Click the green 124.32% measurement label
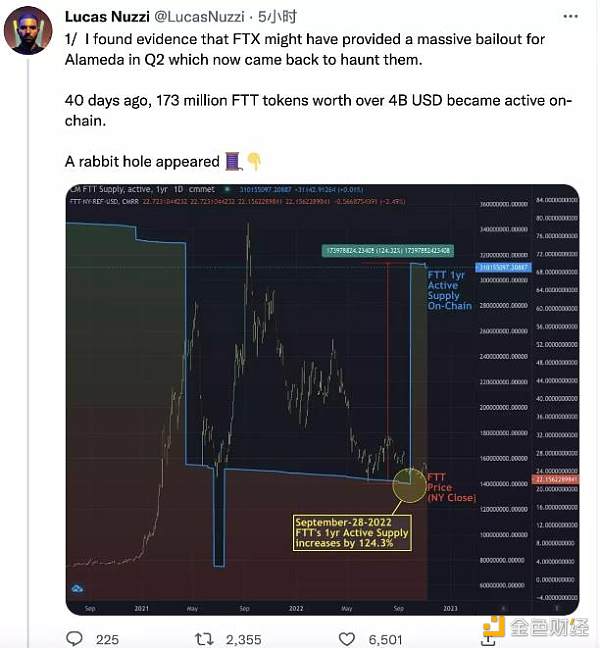600x648 pixels. point(387,250)
